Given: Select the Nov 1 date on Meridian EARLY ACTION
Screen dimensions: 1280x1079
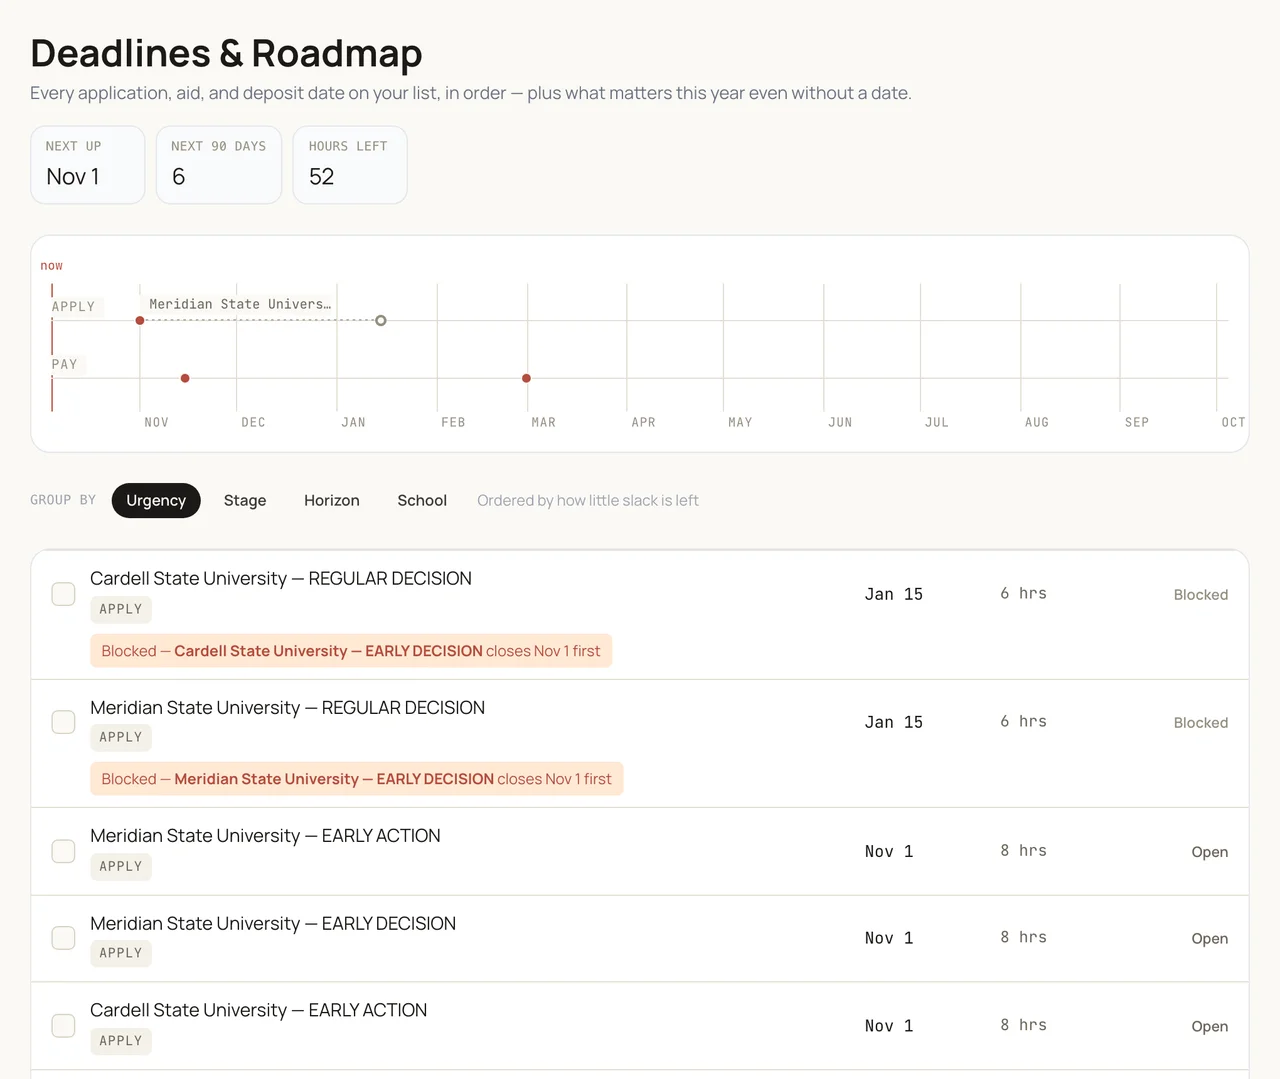Looking at the screenshot, I should (x=889, y=851).
